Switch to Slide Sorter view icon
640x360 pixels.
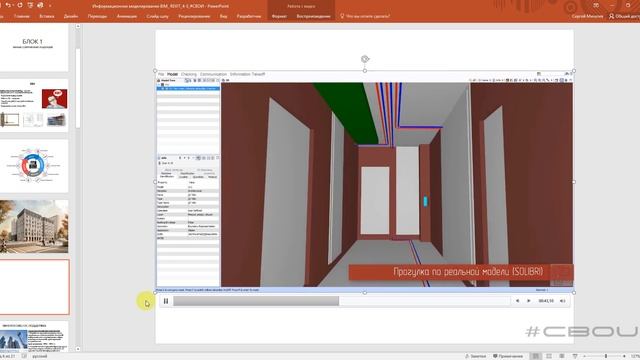point(549,356)
